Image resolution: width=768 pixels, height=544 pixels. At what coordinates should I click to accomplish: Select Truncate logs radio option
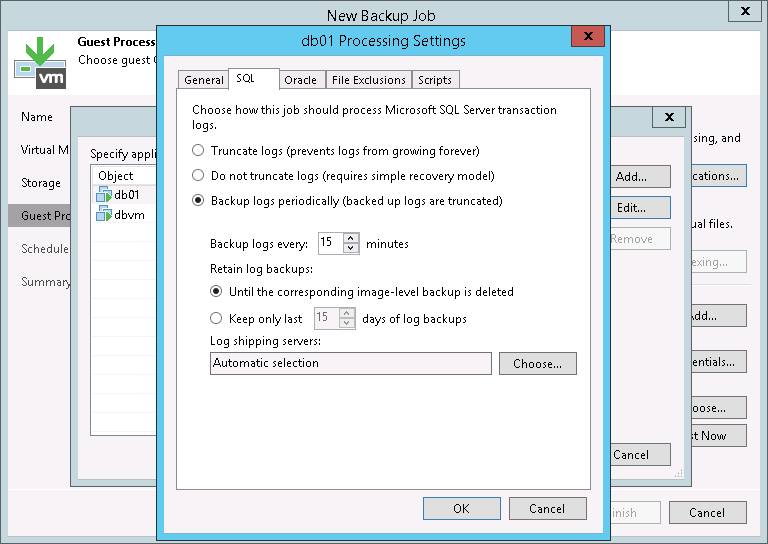198,150
